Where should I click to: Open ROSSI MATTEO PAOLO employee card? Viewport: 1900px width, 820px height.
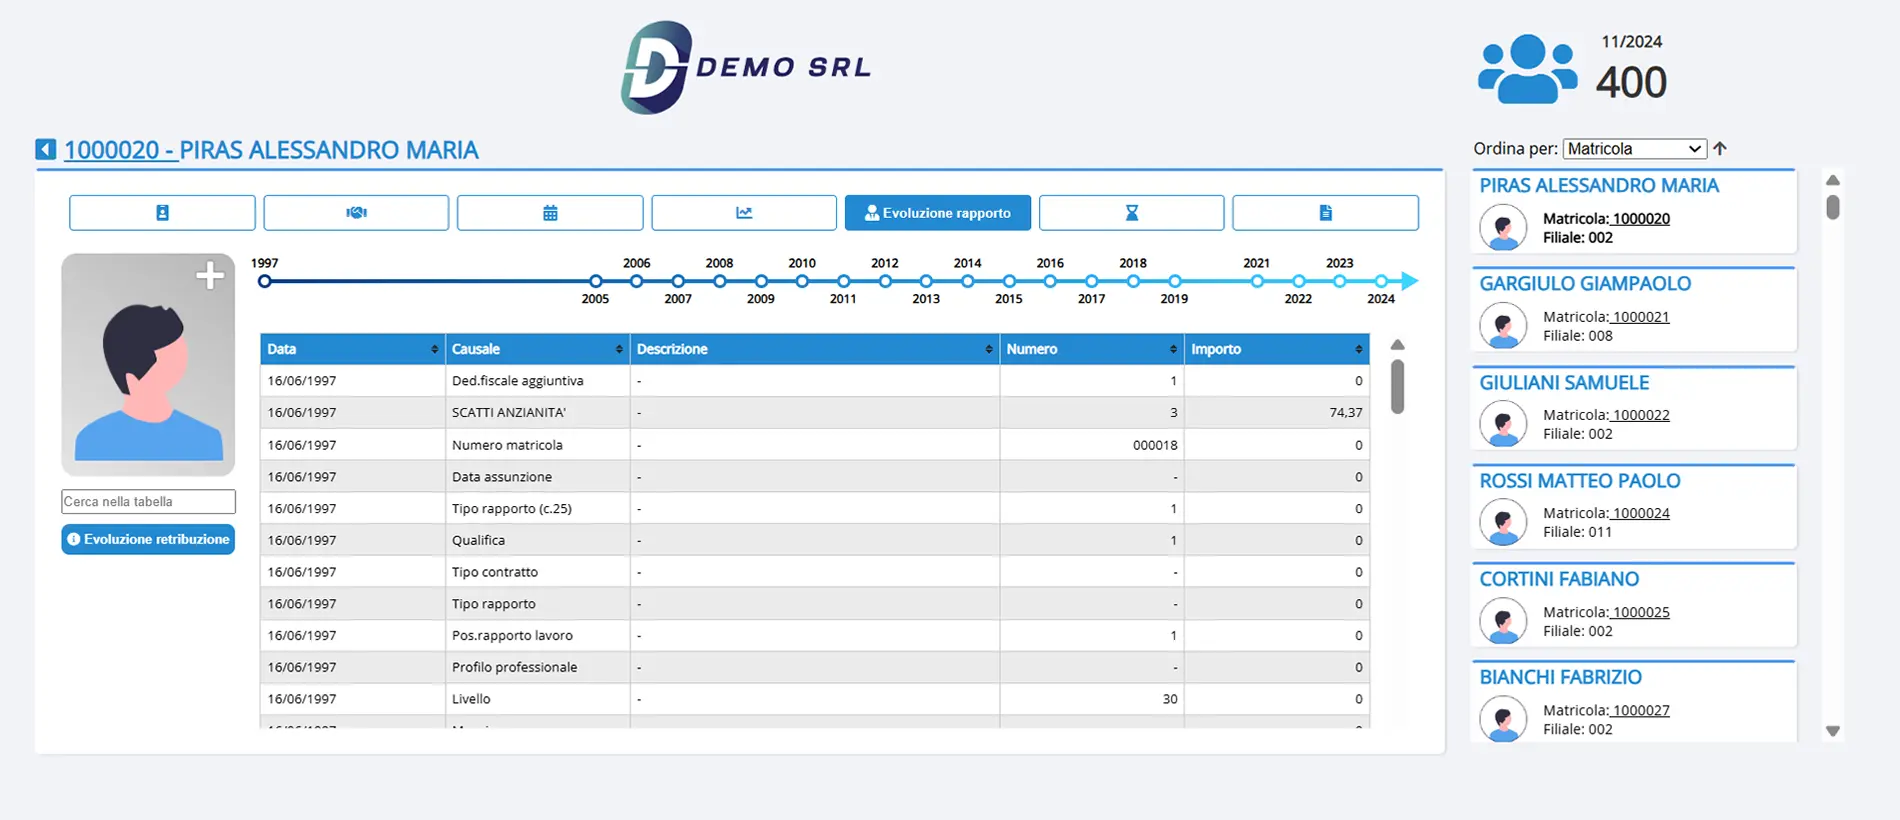[x=1634, y=506]
